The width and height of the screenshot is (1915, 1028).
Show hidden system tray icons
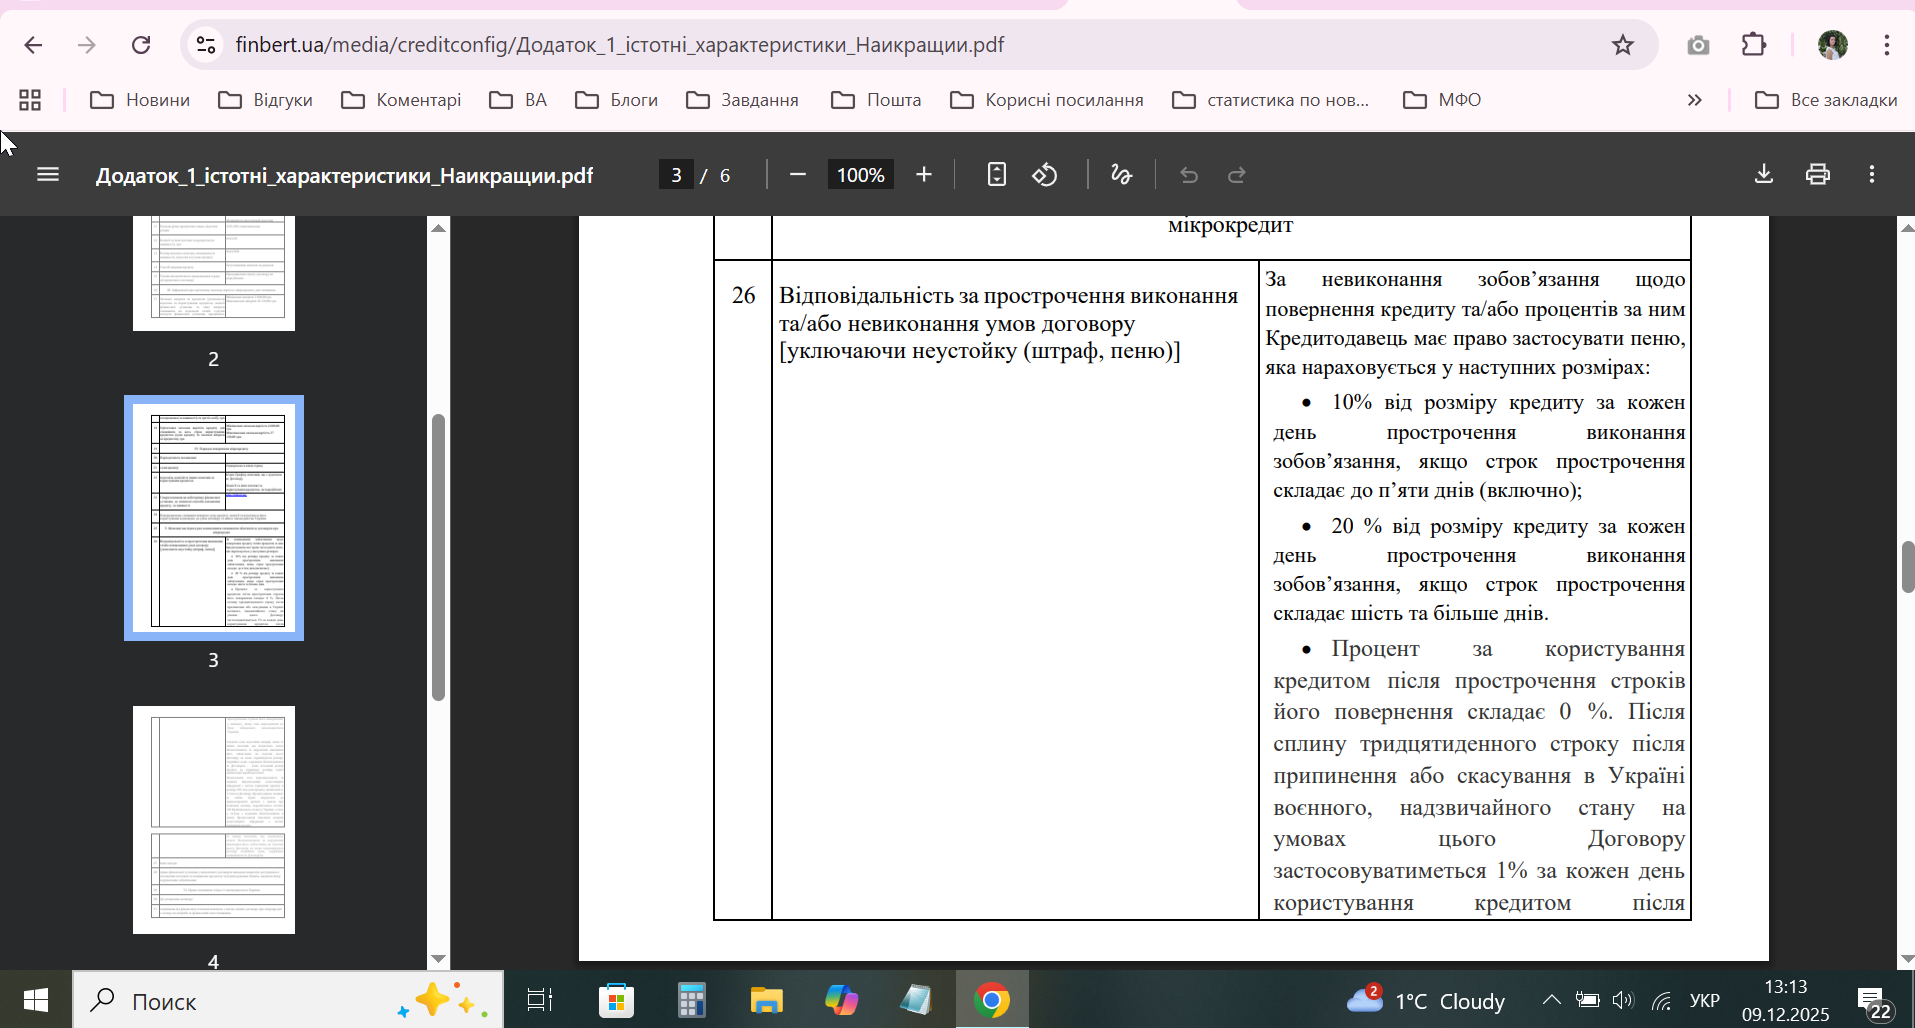1551,1000
